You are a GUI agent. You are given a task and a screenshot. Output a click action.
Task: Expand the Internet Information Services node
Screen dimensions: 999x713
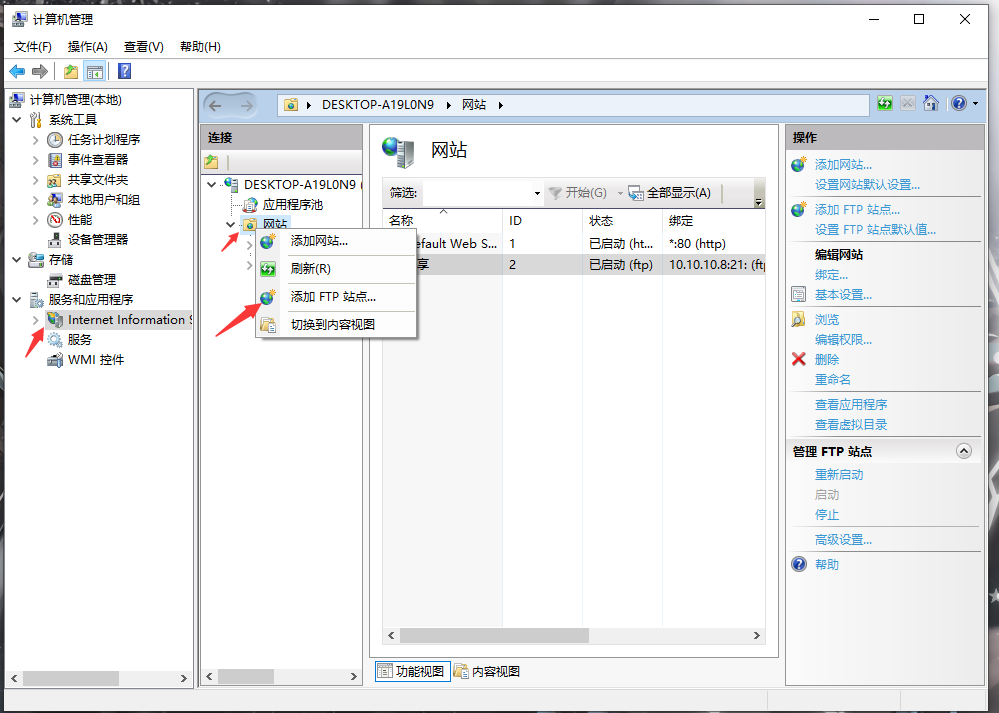coord(36,320)
